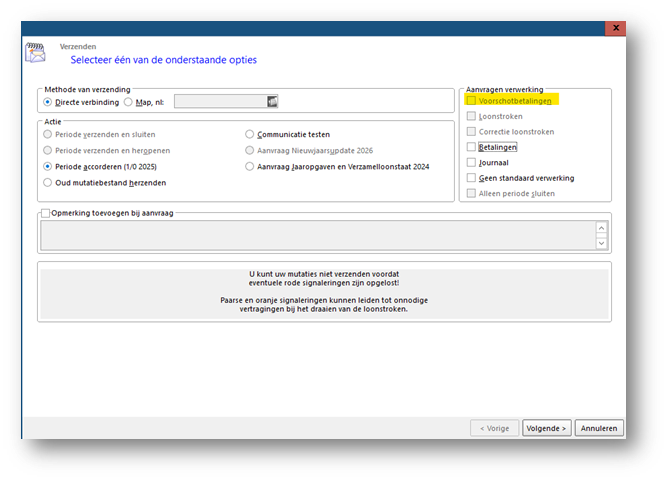The image size is (668, 481).
Task: Click the remark box scroll up arrow
Action: coord(601,228)
